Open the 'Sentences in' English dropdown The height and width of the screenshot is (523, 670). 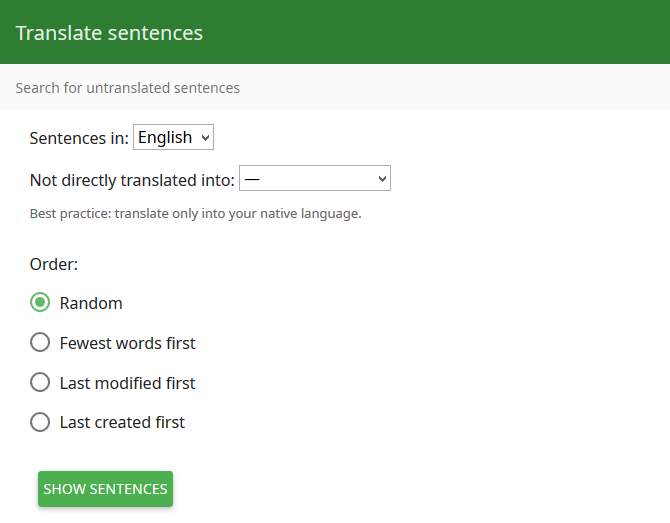[173, 137]
